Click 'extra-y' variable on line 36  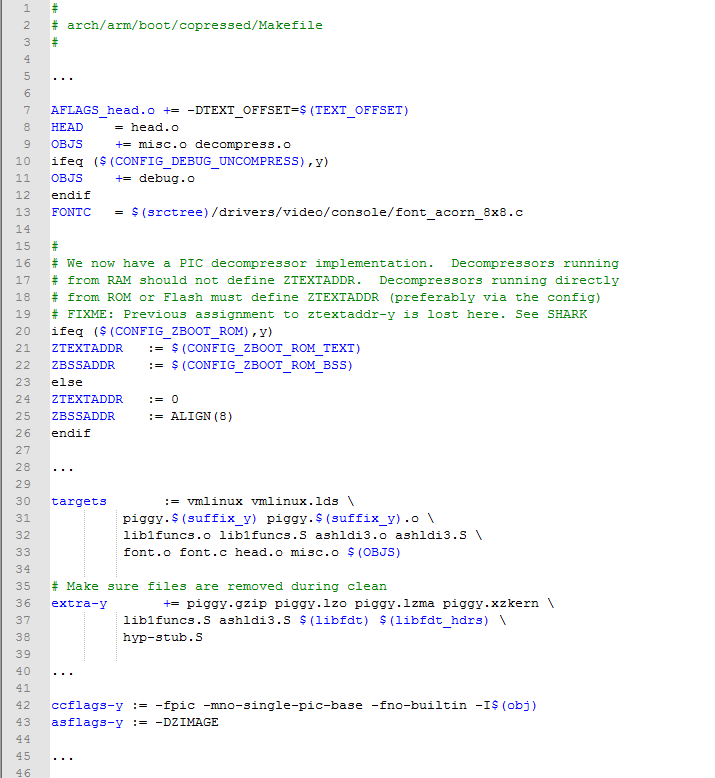click(79, 603)
